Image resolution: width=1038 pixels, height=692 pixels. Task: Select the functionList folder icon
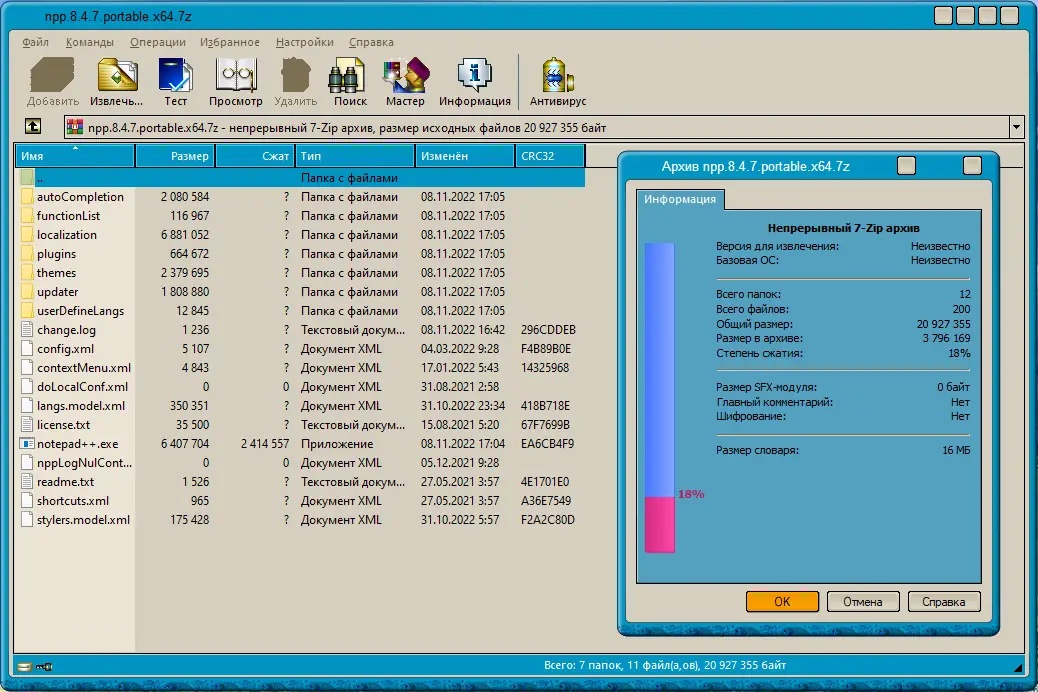pyautogui.click(x=26, y=216)
